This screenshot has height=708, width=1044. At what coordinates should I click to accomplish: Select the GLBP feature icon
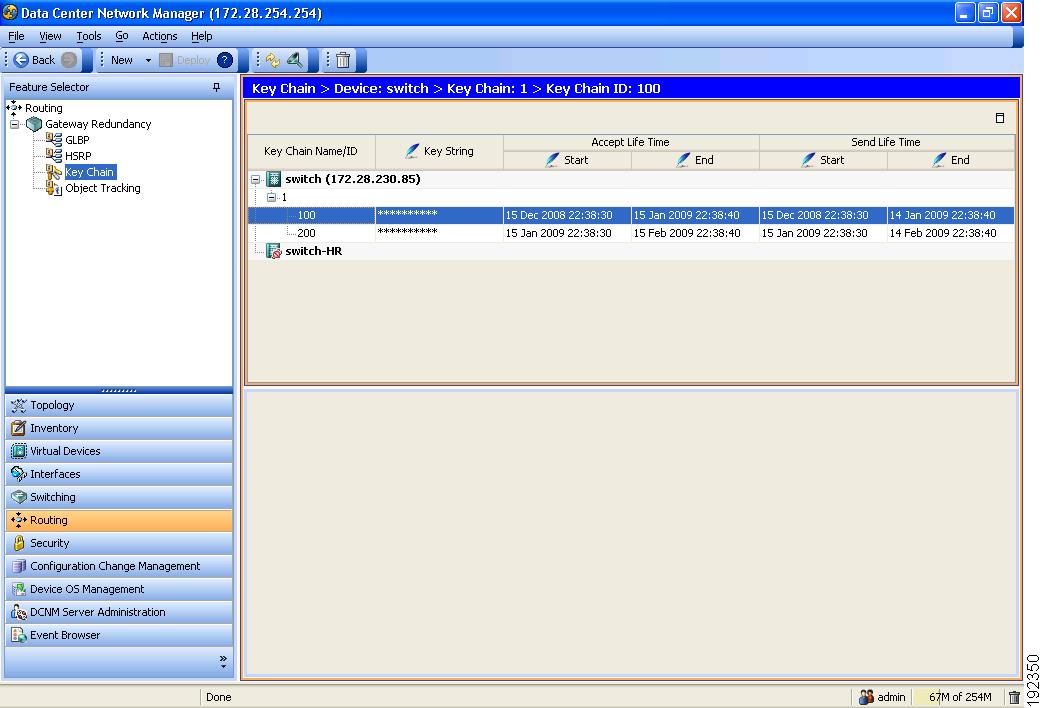tap(55, 140)
